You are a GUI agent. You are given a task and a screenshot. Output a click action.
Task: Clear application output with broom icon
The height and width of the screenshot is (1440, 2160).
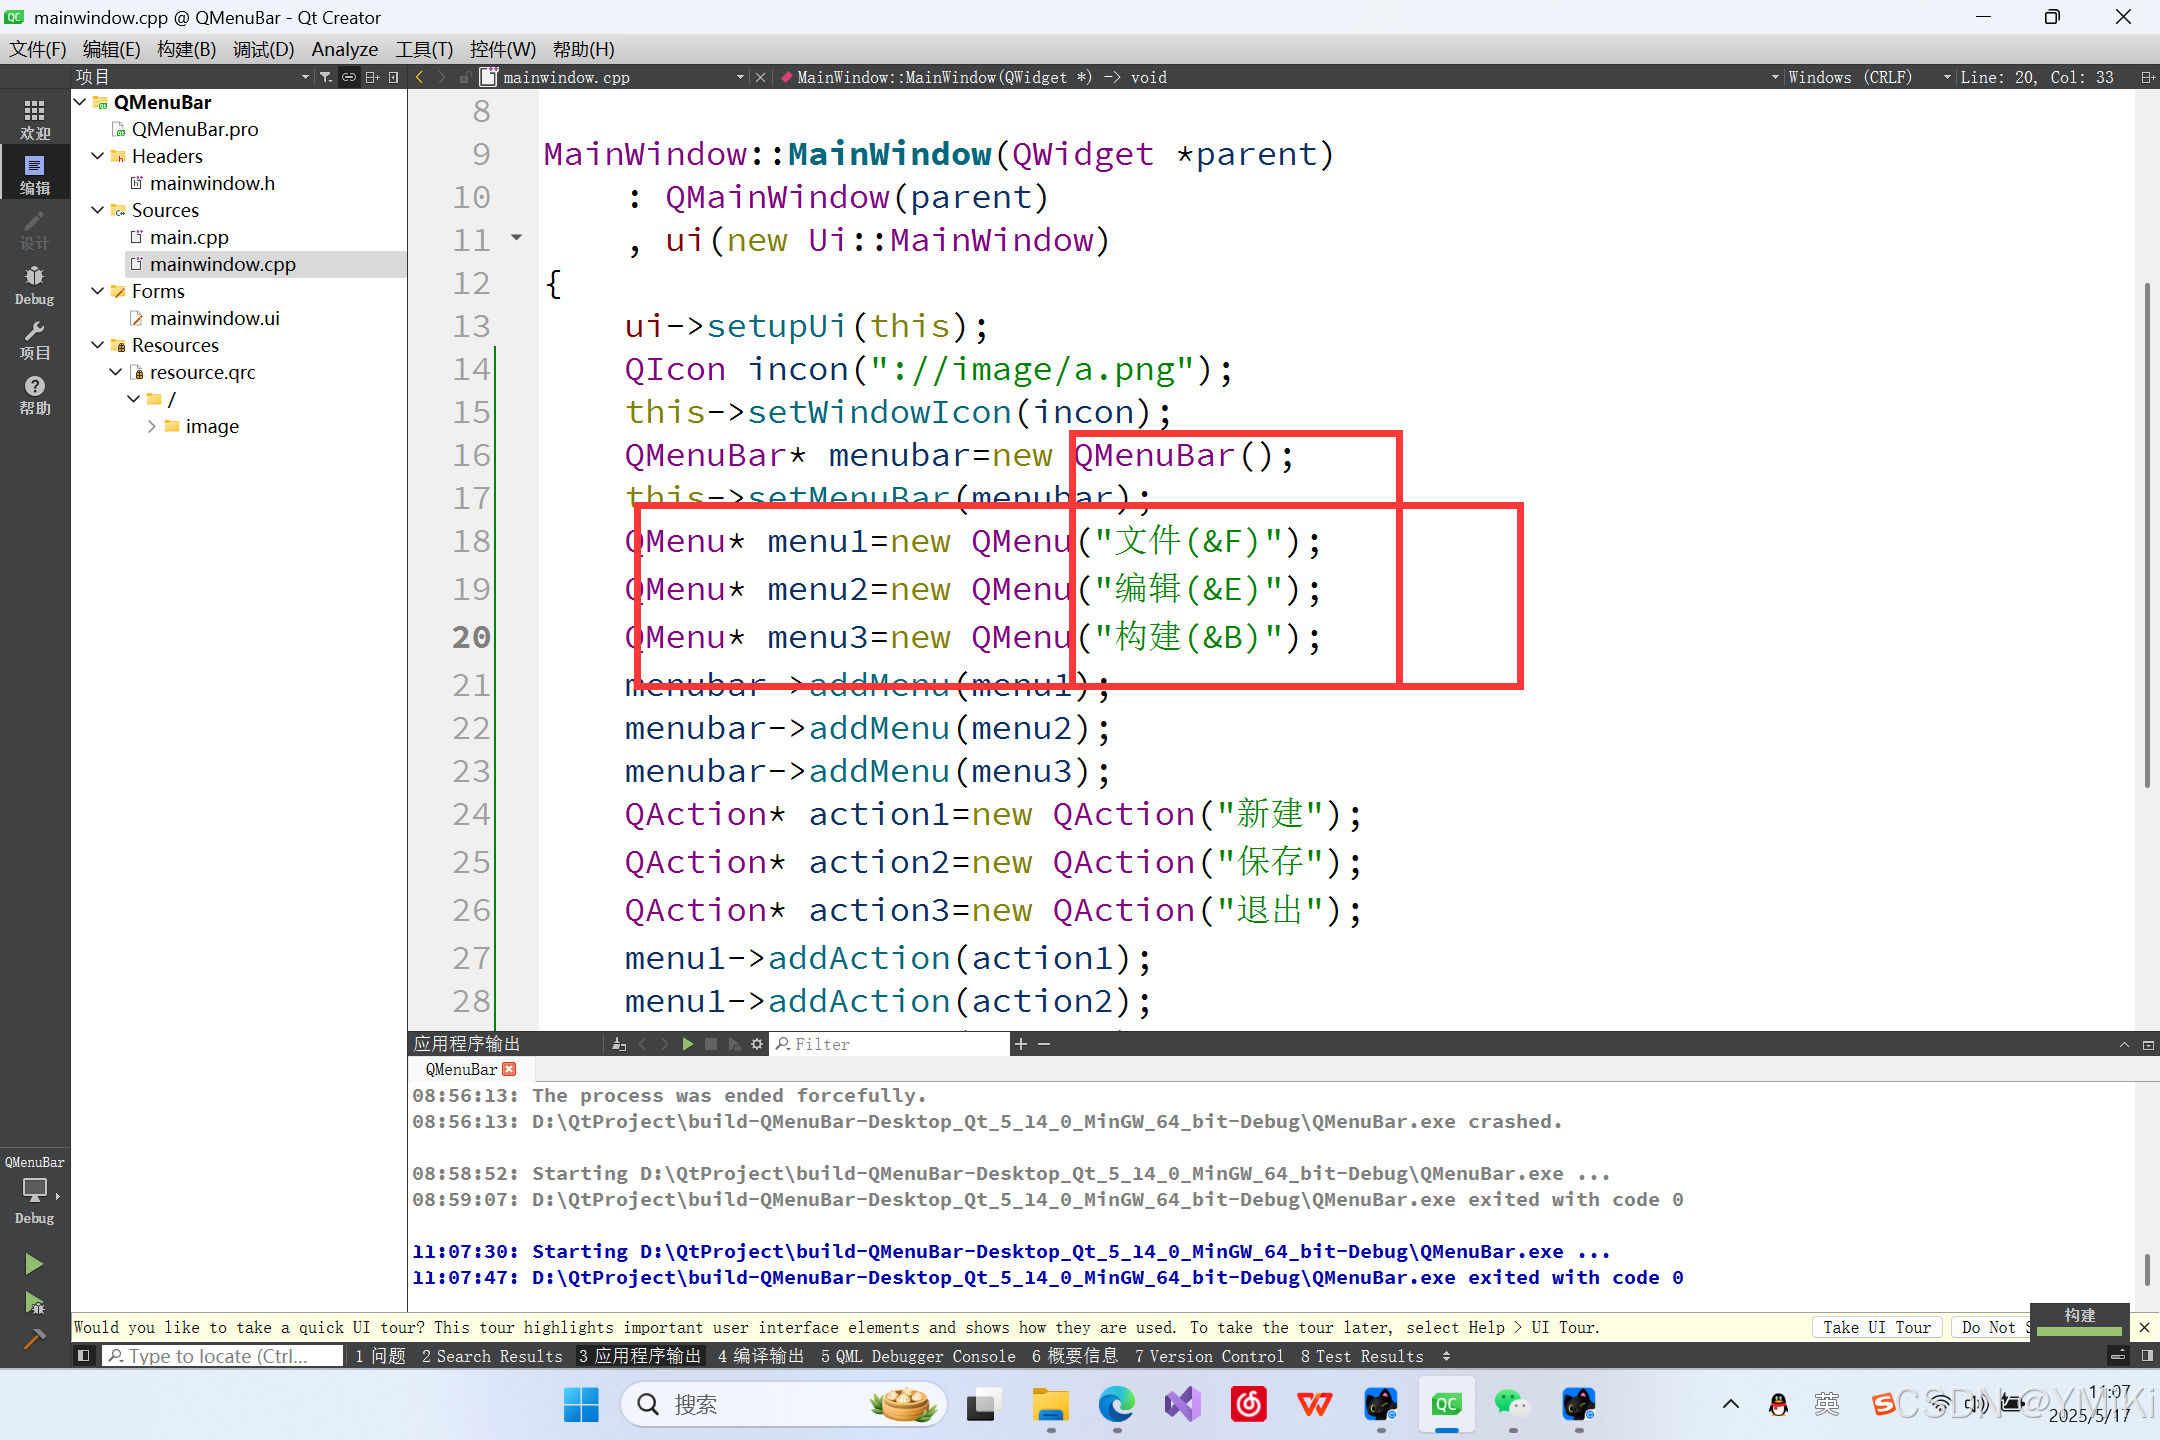pyautogui.click(x=619, y=1044)
